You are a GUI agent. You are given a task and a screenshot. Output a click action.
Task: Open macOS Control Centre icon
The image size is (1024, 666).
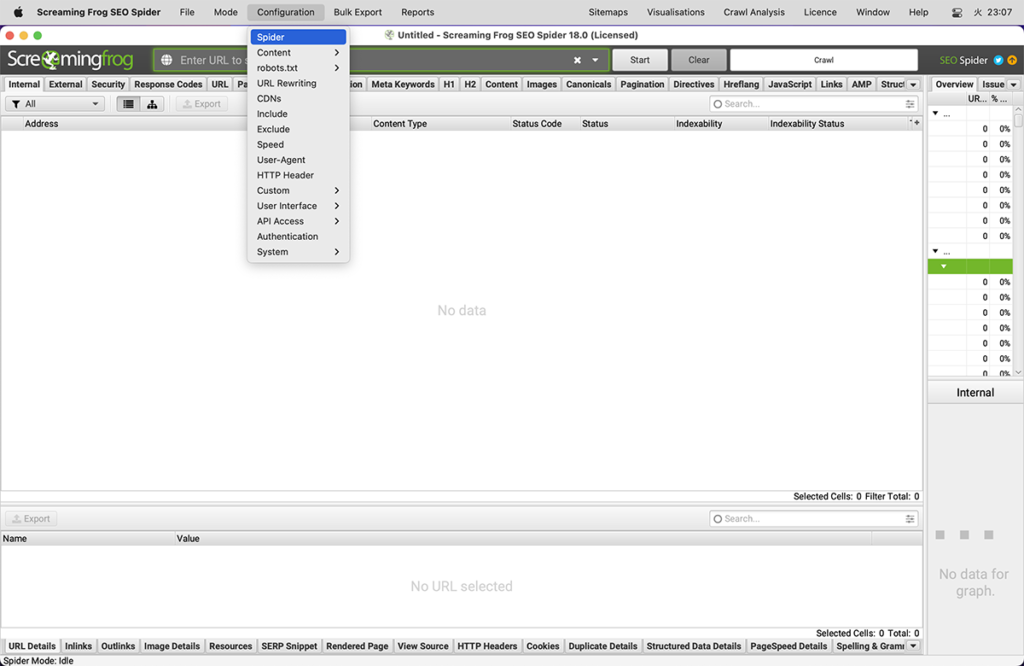point(957,12)
